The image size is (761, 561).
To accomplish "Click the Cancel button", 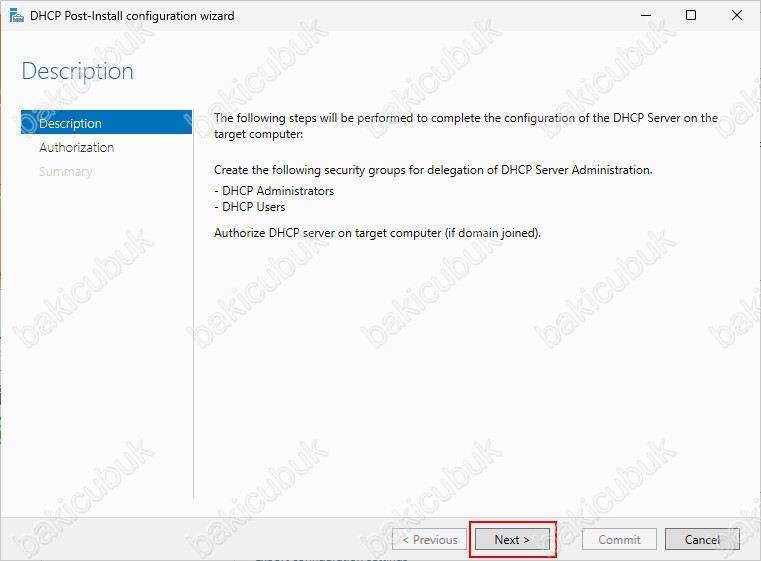I will (x=702, y=539).
